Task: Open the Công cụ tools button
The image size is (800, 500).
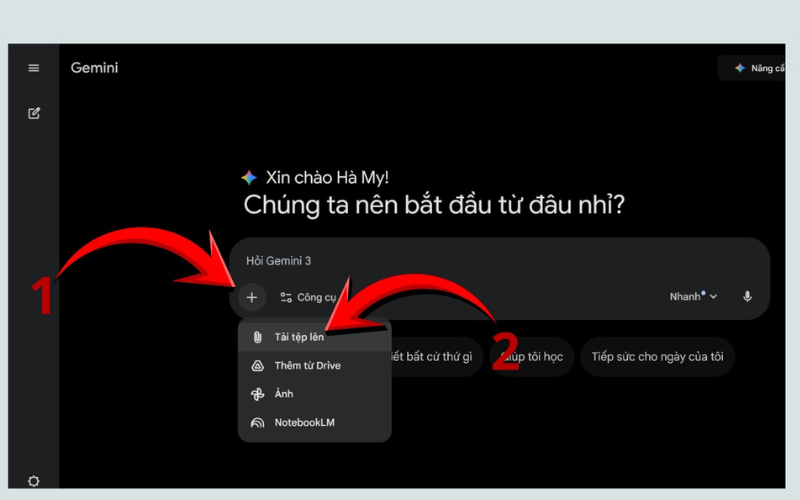Action: point(308,297)
